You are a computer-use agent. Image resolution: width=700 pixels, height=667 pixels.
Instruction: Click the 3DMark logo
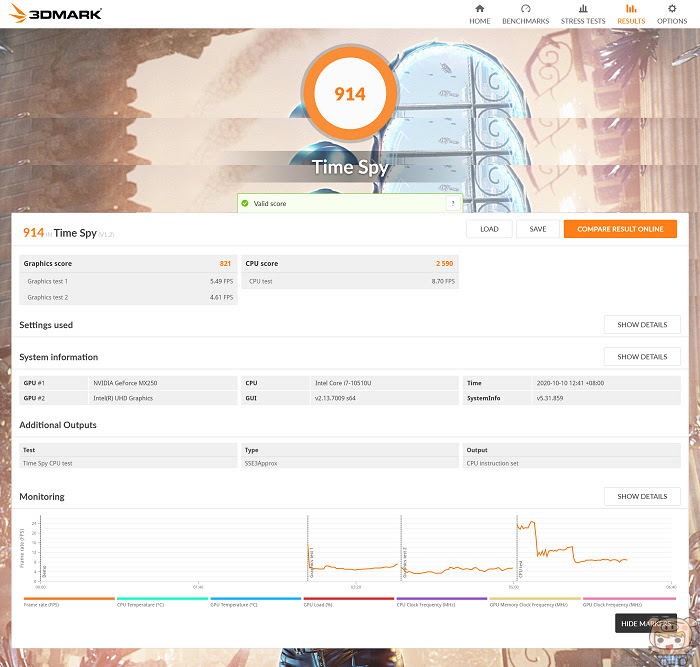pos(55,13)
